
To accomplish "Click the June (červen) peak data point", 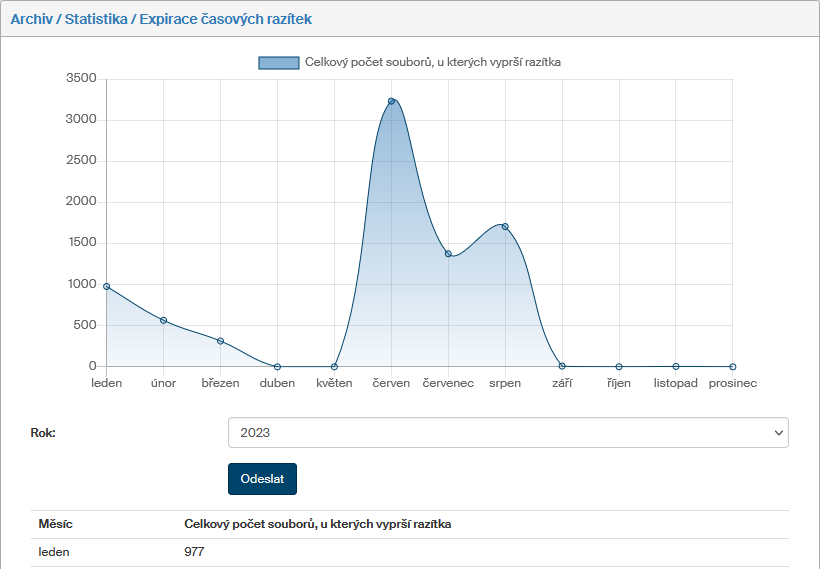I will coord(391,101).
